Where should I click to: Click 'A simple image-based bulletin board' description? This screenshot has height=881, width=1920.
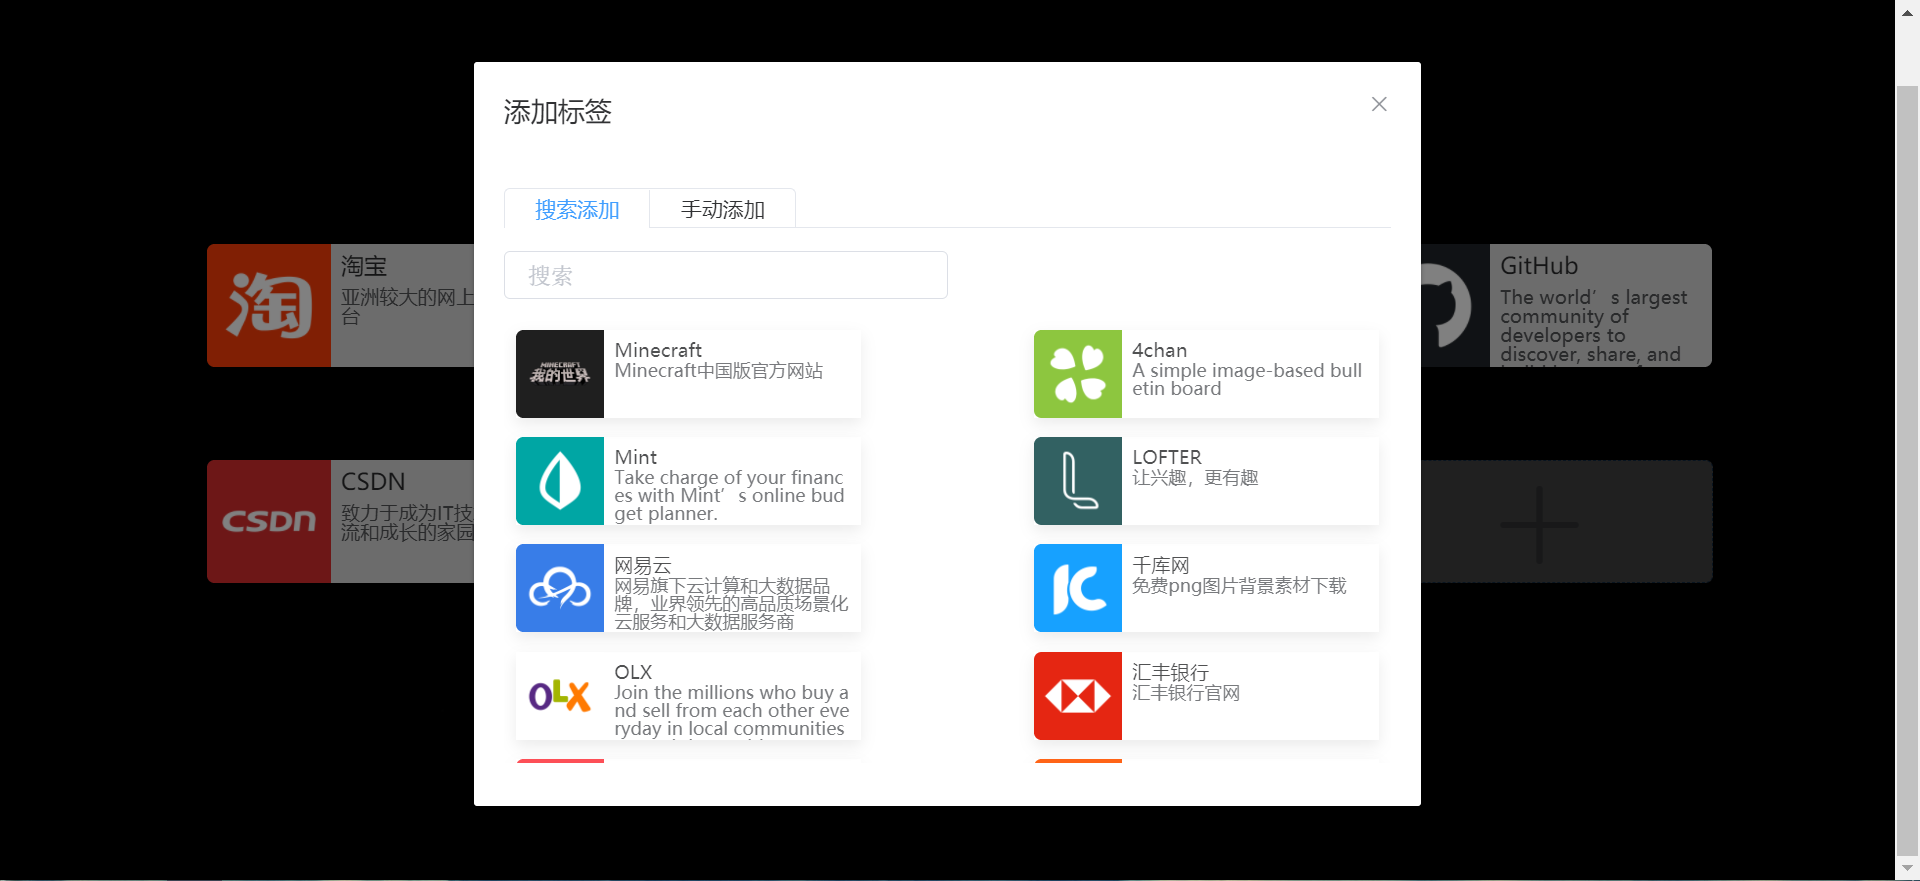pos(1247,380)
